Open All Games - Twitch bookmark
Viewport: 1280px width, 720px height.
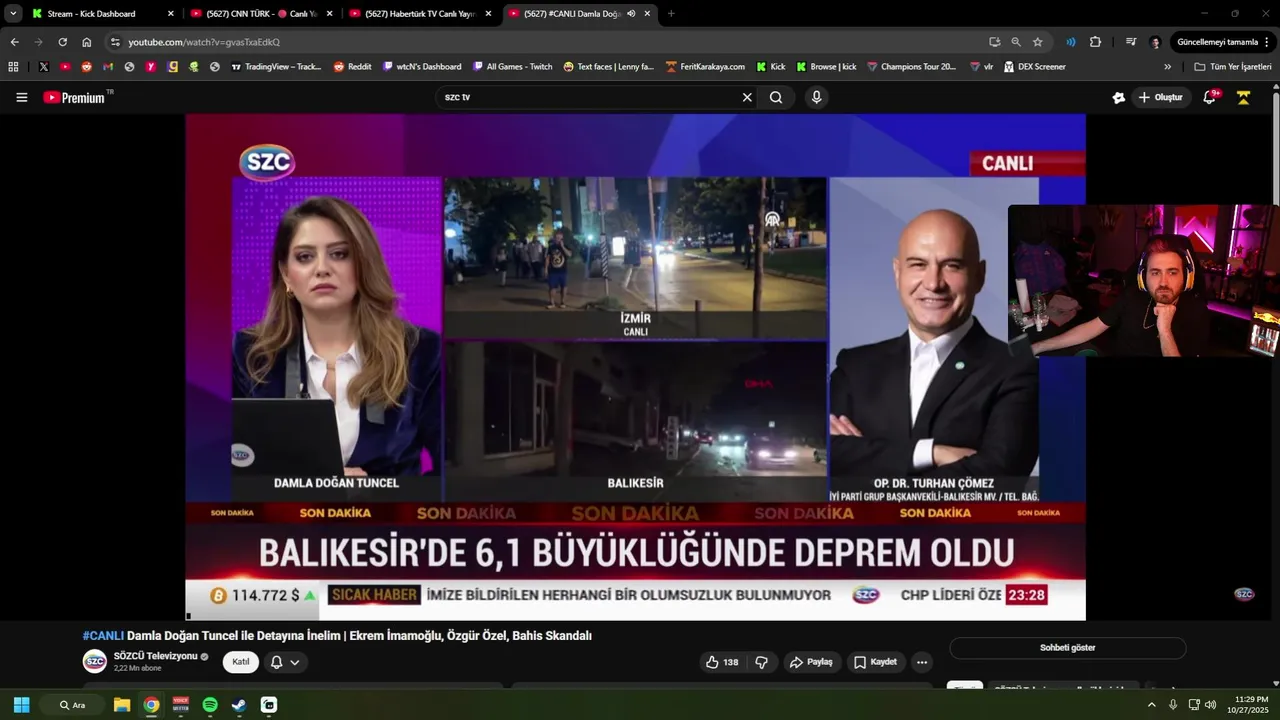(512, 67)
